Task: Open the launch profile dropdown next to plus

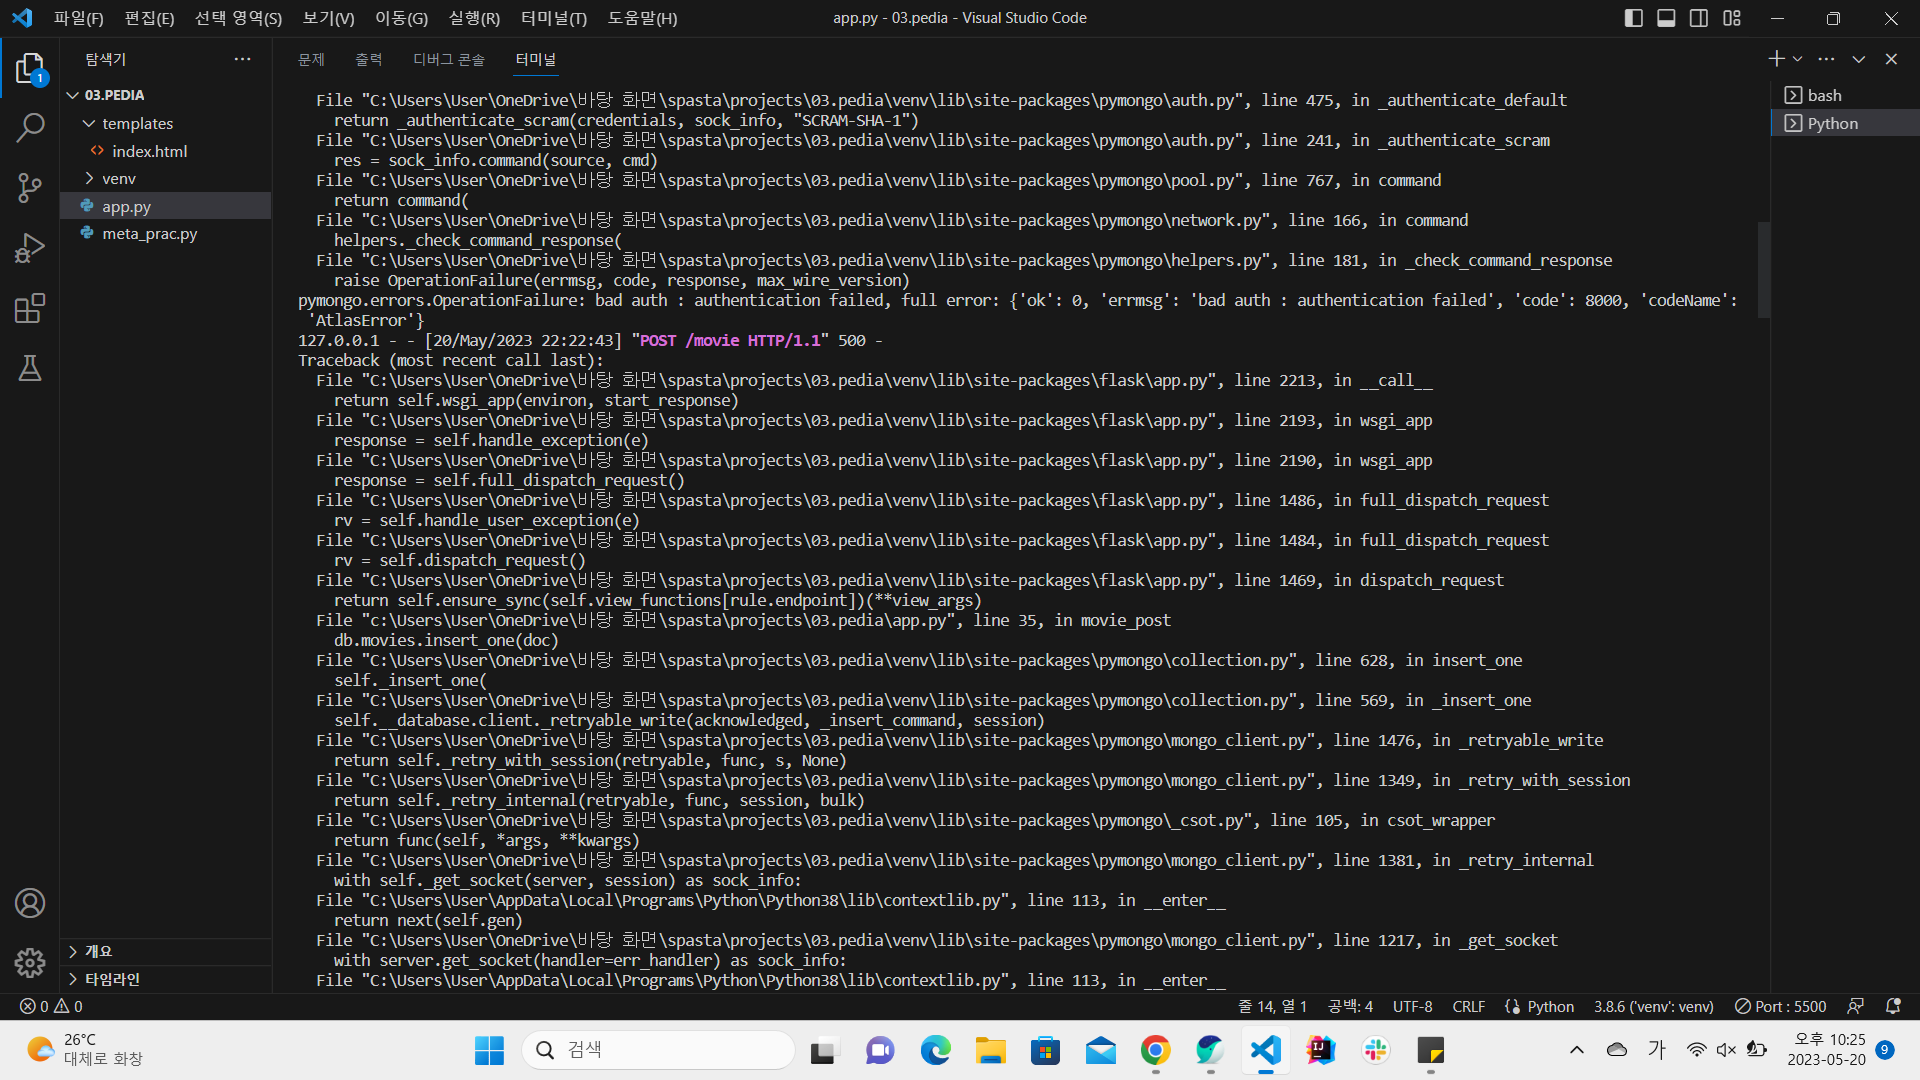Action: pyautogui.click(x=1797, y=59)
